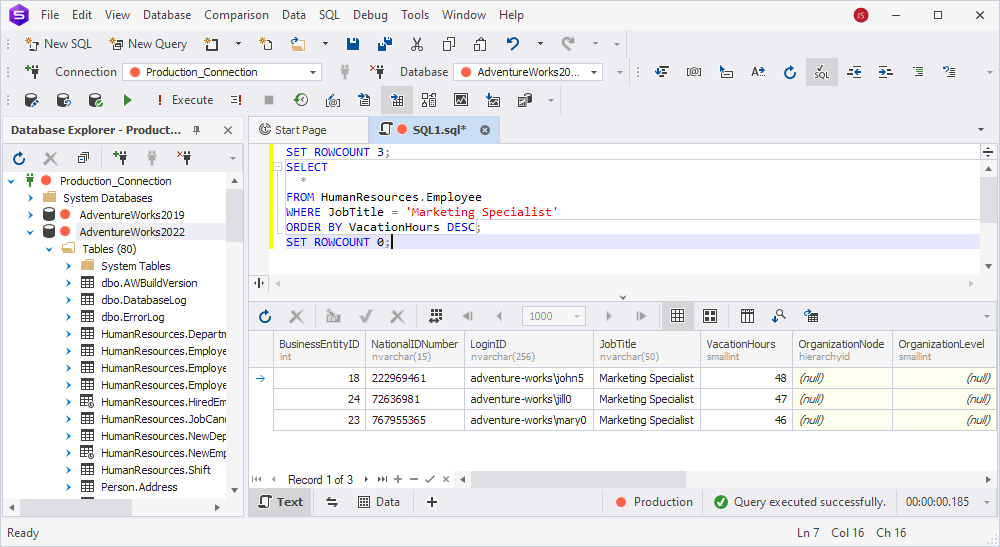Screen dimensions: 1000x547
Task: Open the Comparison menu
Action: tap(237, 15)
